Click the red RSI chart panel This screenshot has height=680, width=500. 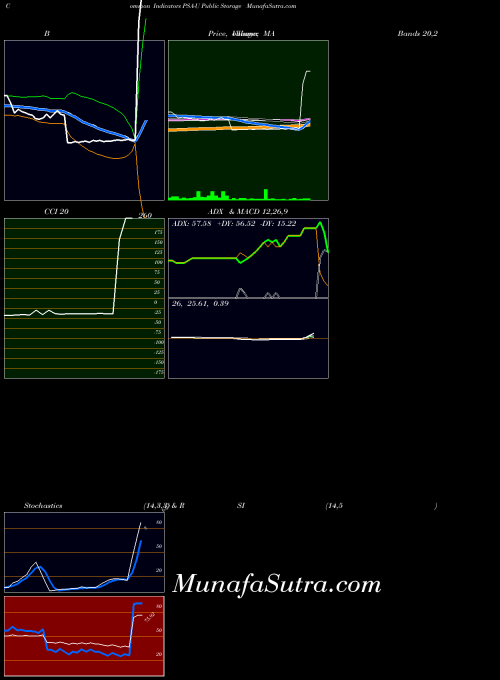[x=85, y=636]
